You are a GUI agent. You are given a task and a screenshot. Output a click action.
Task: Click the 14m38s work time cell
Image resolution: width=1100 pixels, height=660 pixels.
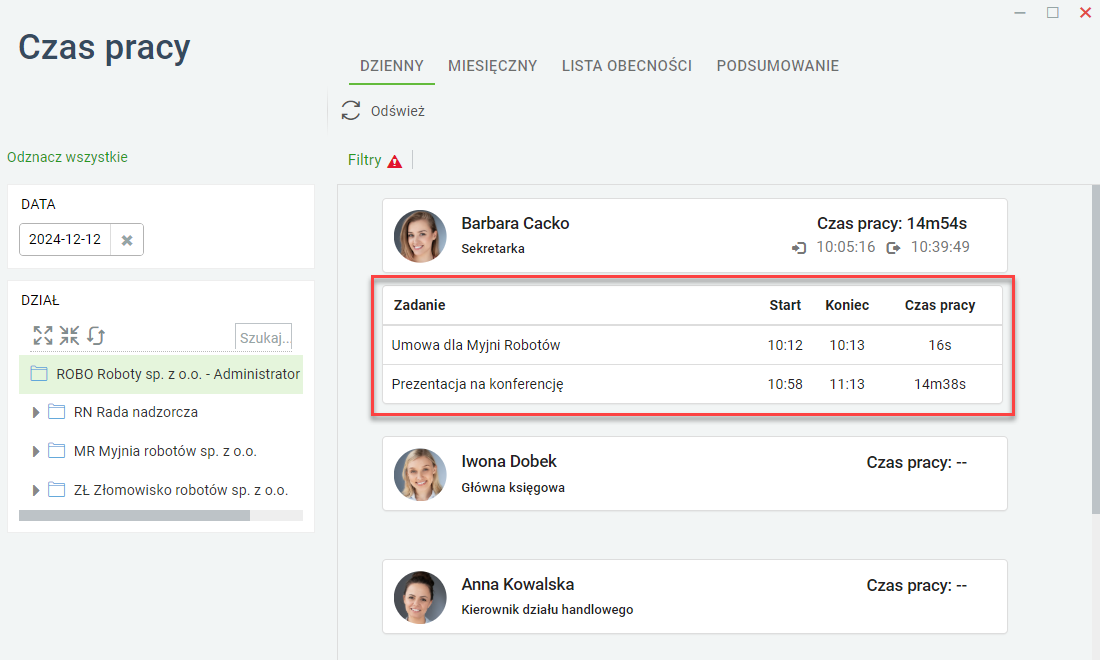pyautogui.click(x=939, y=384)
